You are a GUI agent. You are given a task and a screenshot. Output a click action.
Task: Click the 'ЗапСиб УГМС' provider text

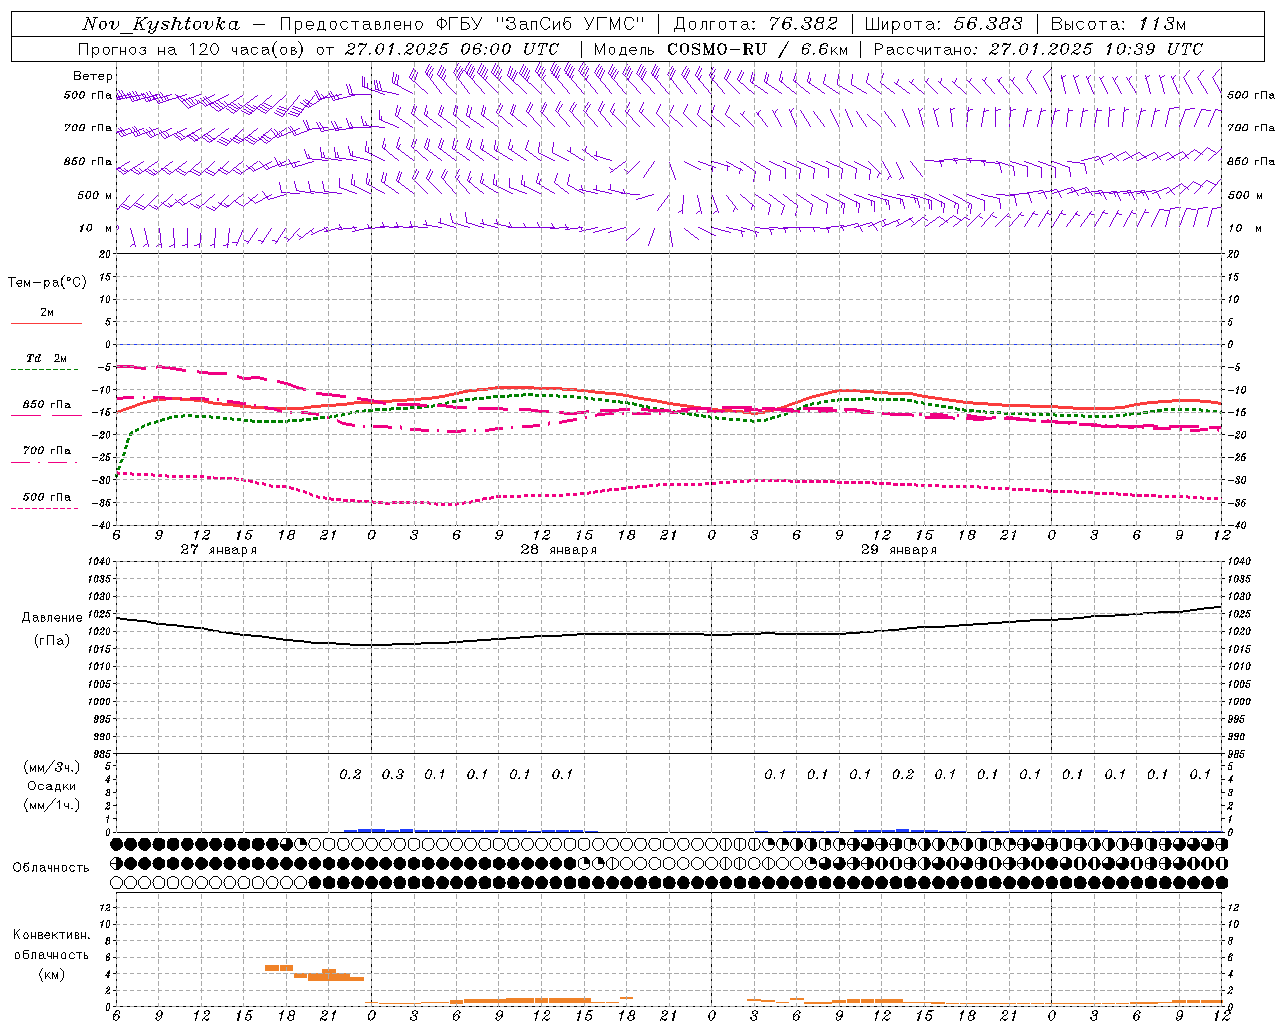(570, 24)
